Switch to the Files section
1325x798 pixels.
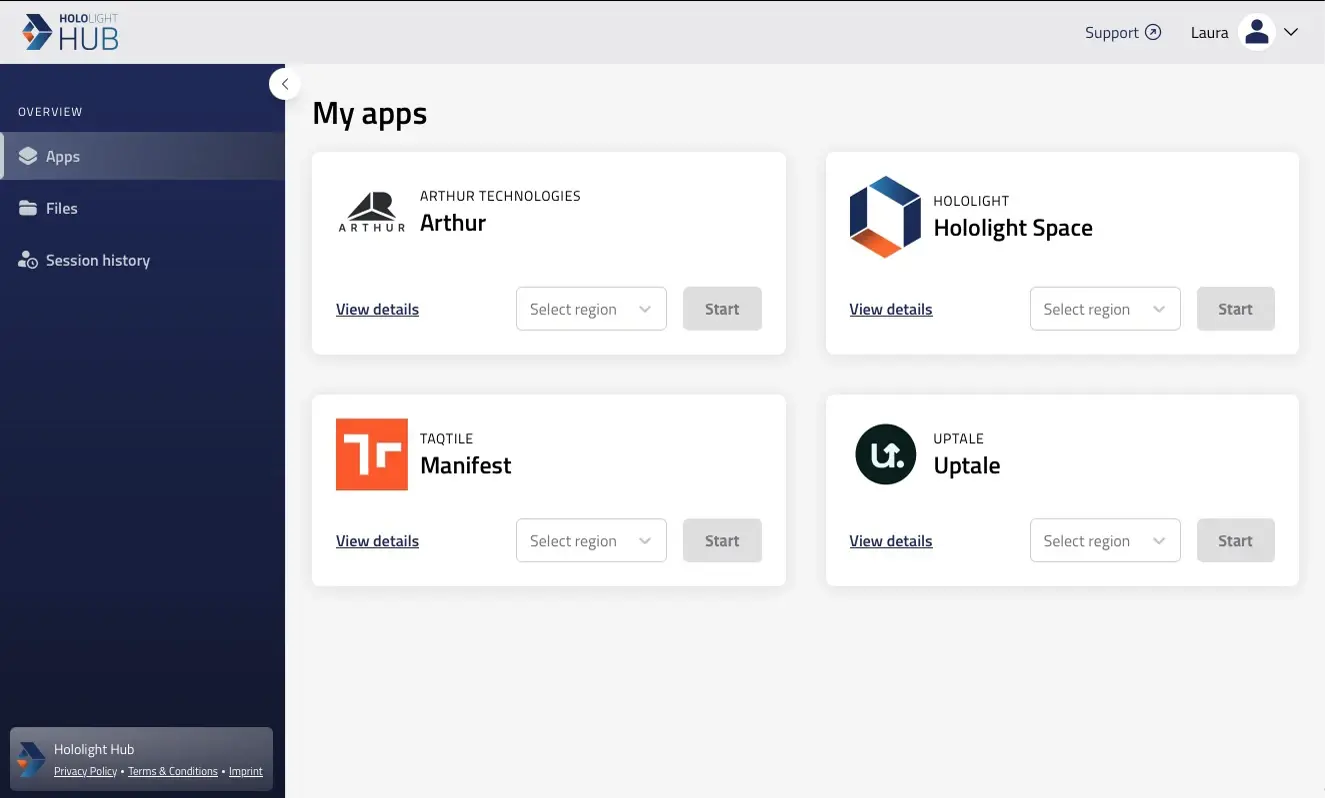(x=61, y=208)
